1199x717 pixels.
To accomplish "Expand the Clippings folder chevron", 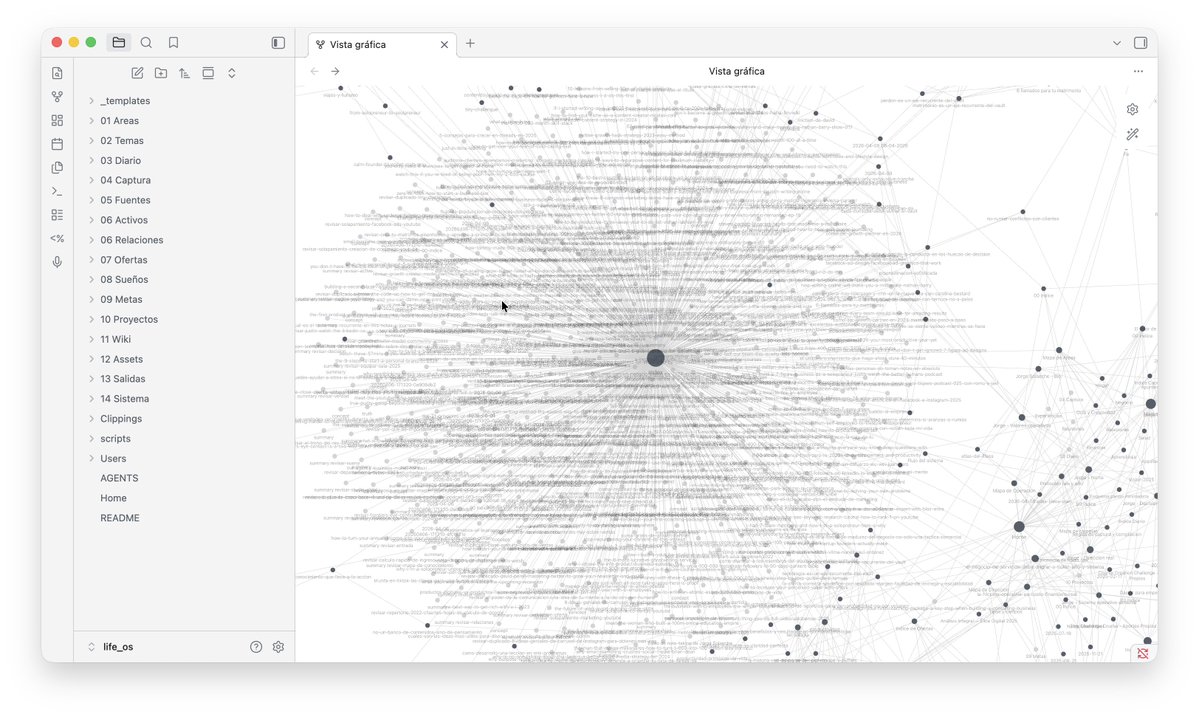I will coord(91,419).
